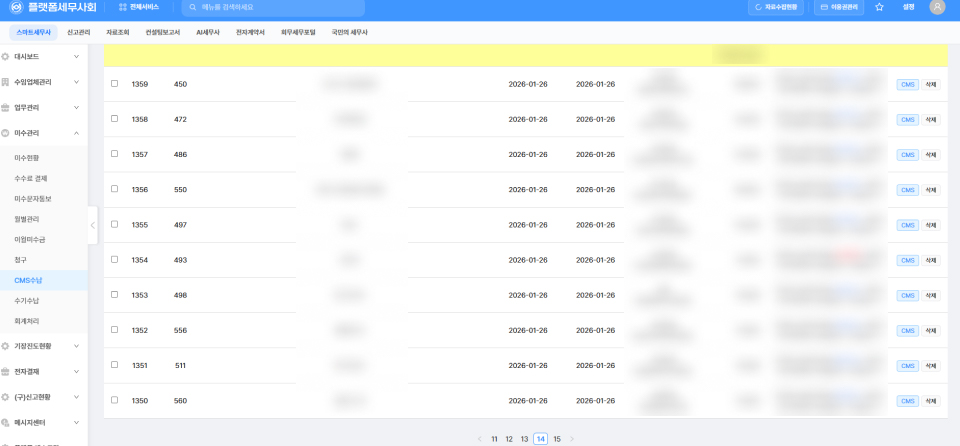The image size is (960, 446).
Task: Click the (구)신고현황 sidebar icon
Action: pos(6,397)
